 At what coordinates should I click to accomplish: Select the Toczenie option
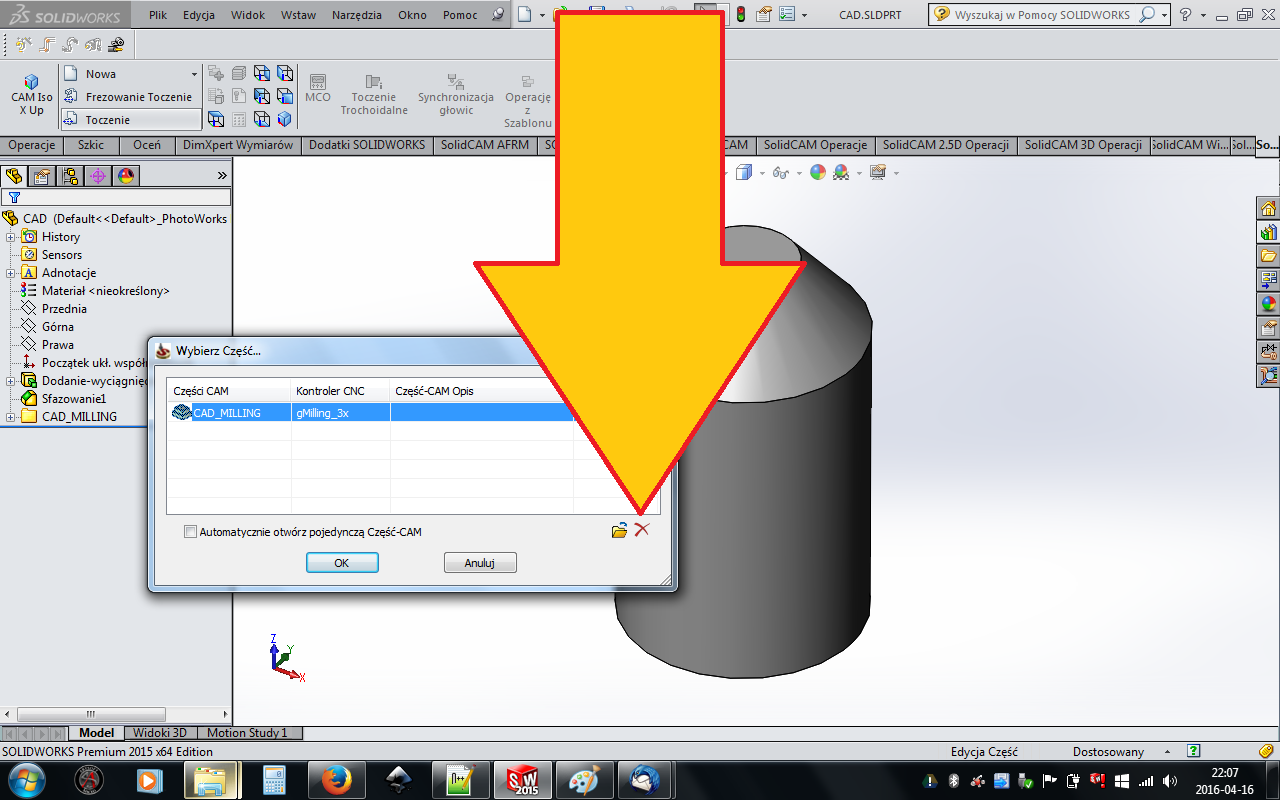pyautogui.click(x=130, y=120)
